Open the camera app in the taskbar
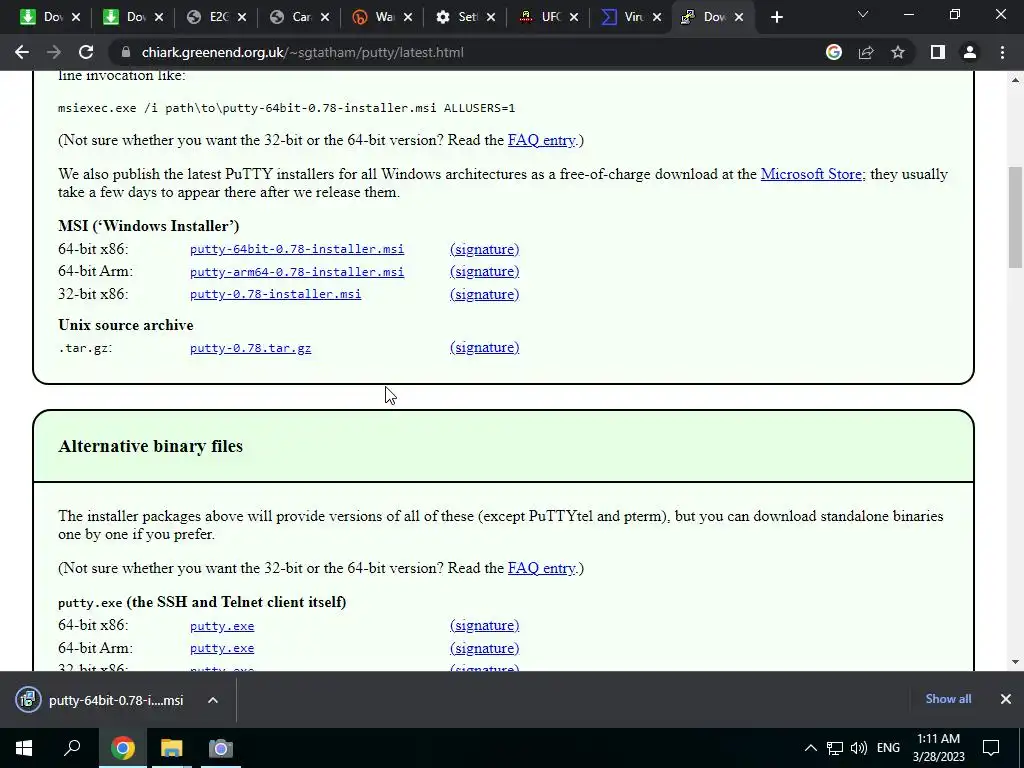This screenshot has height=768, width=1024. click(x=220, y=748)
